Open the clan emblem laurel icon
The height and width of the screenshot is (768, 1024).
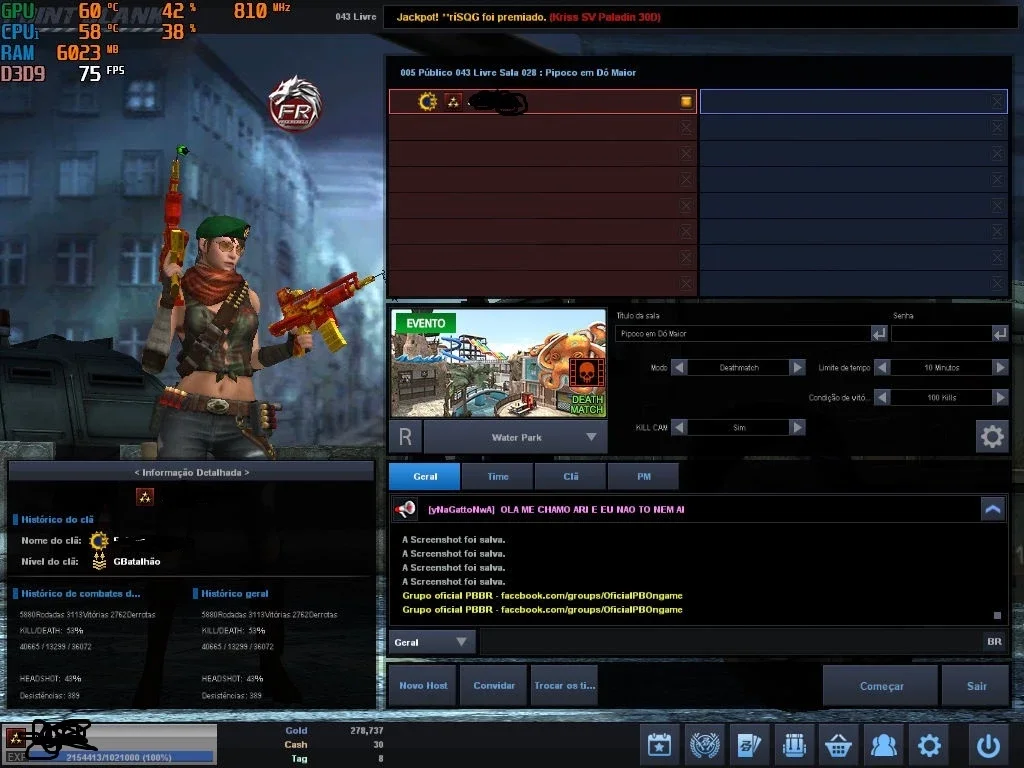coord(704,744)
